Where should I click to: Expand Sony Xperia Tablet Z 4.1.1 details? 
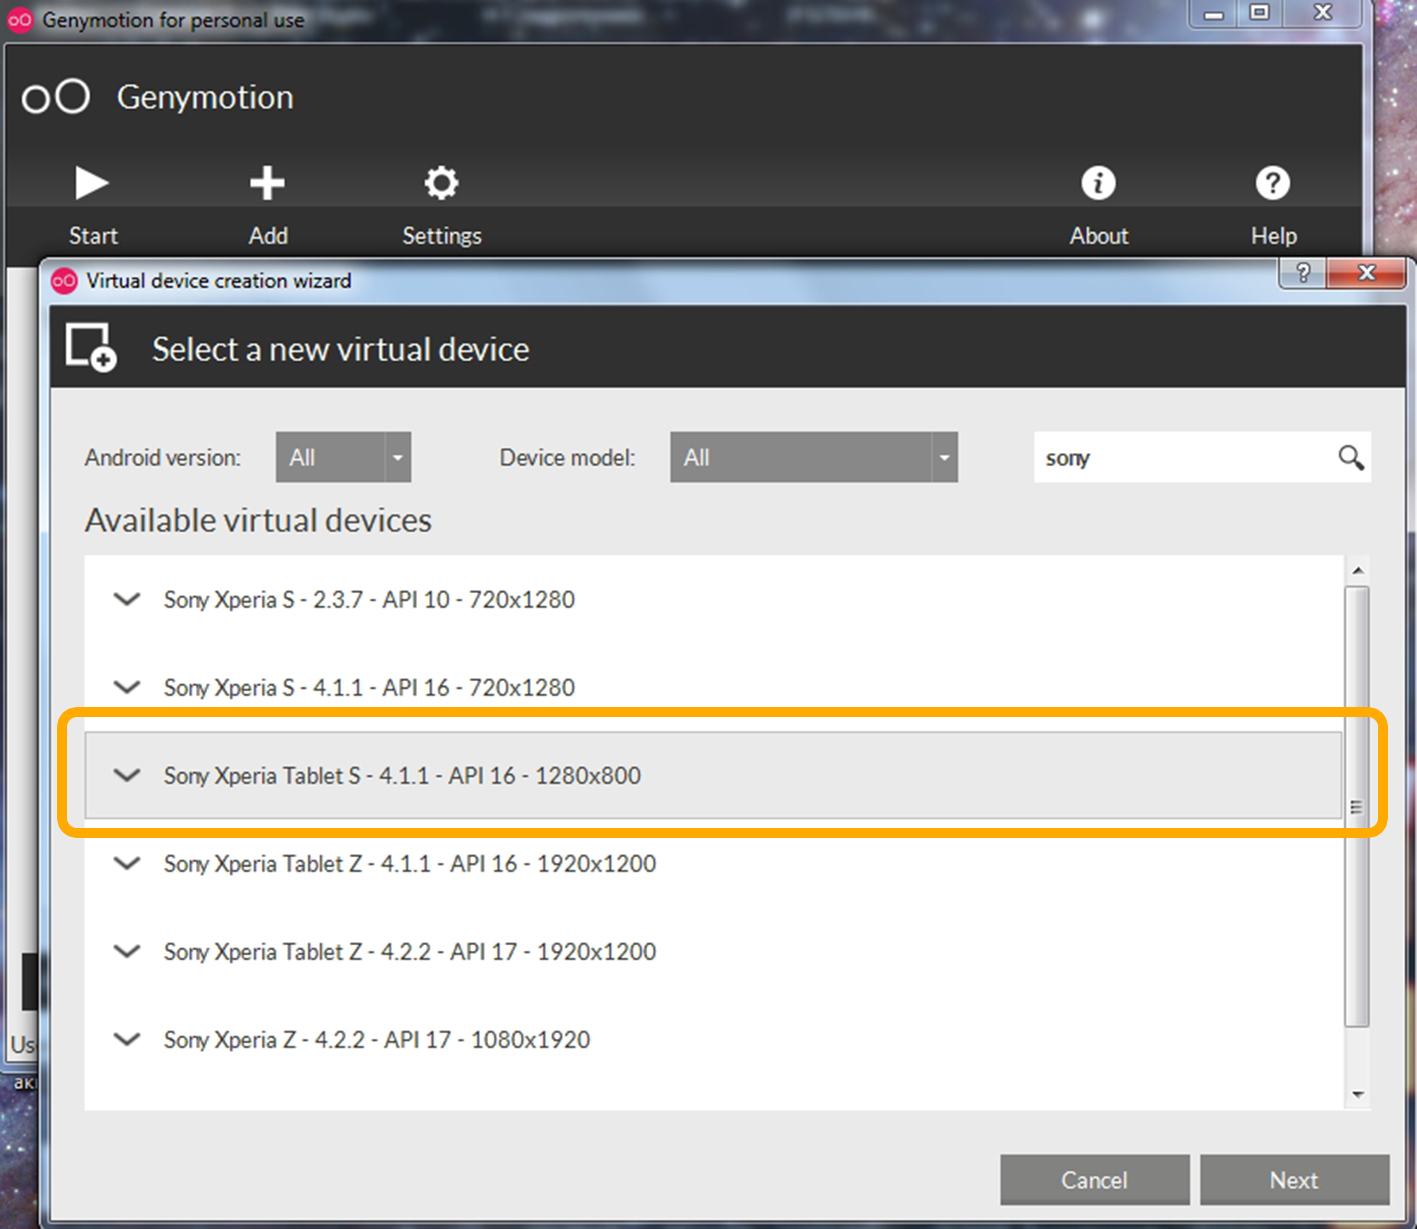click(127, 864)
